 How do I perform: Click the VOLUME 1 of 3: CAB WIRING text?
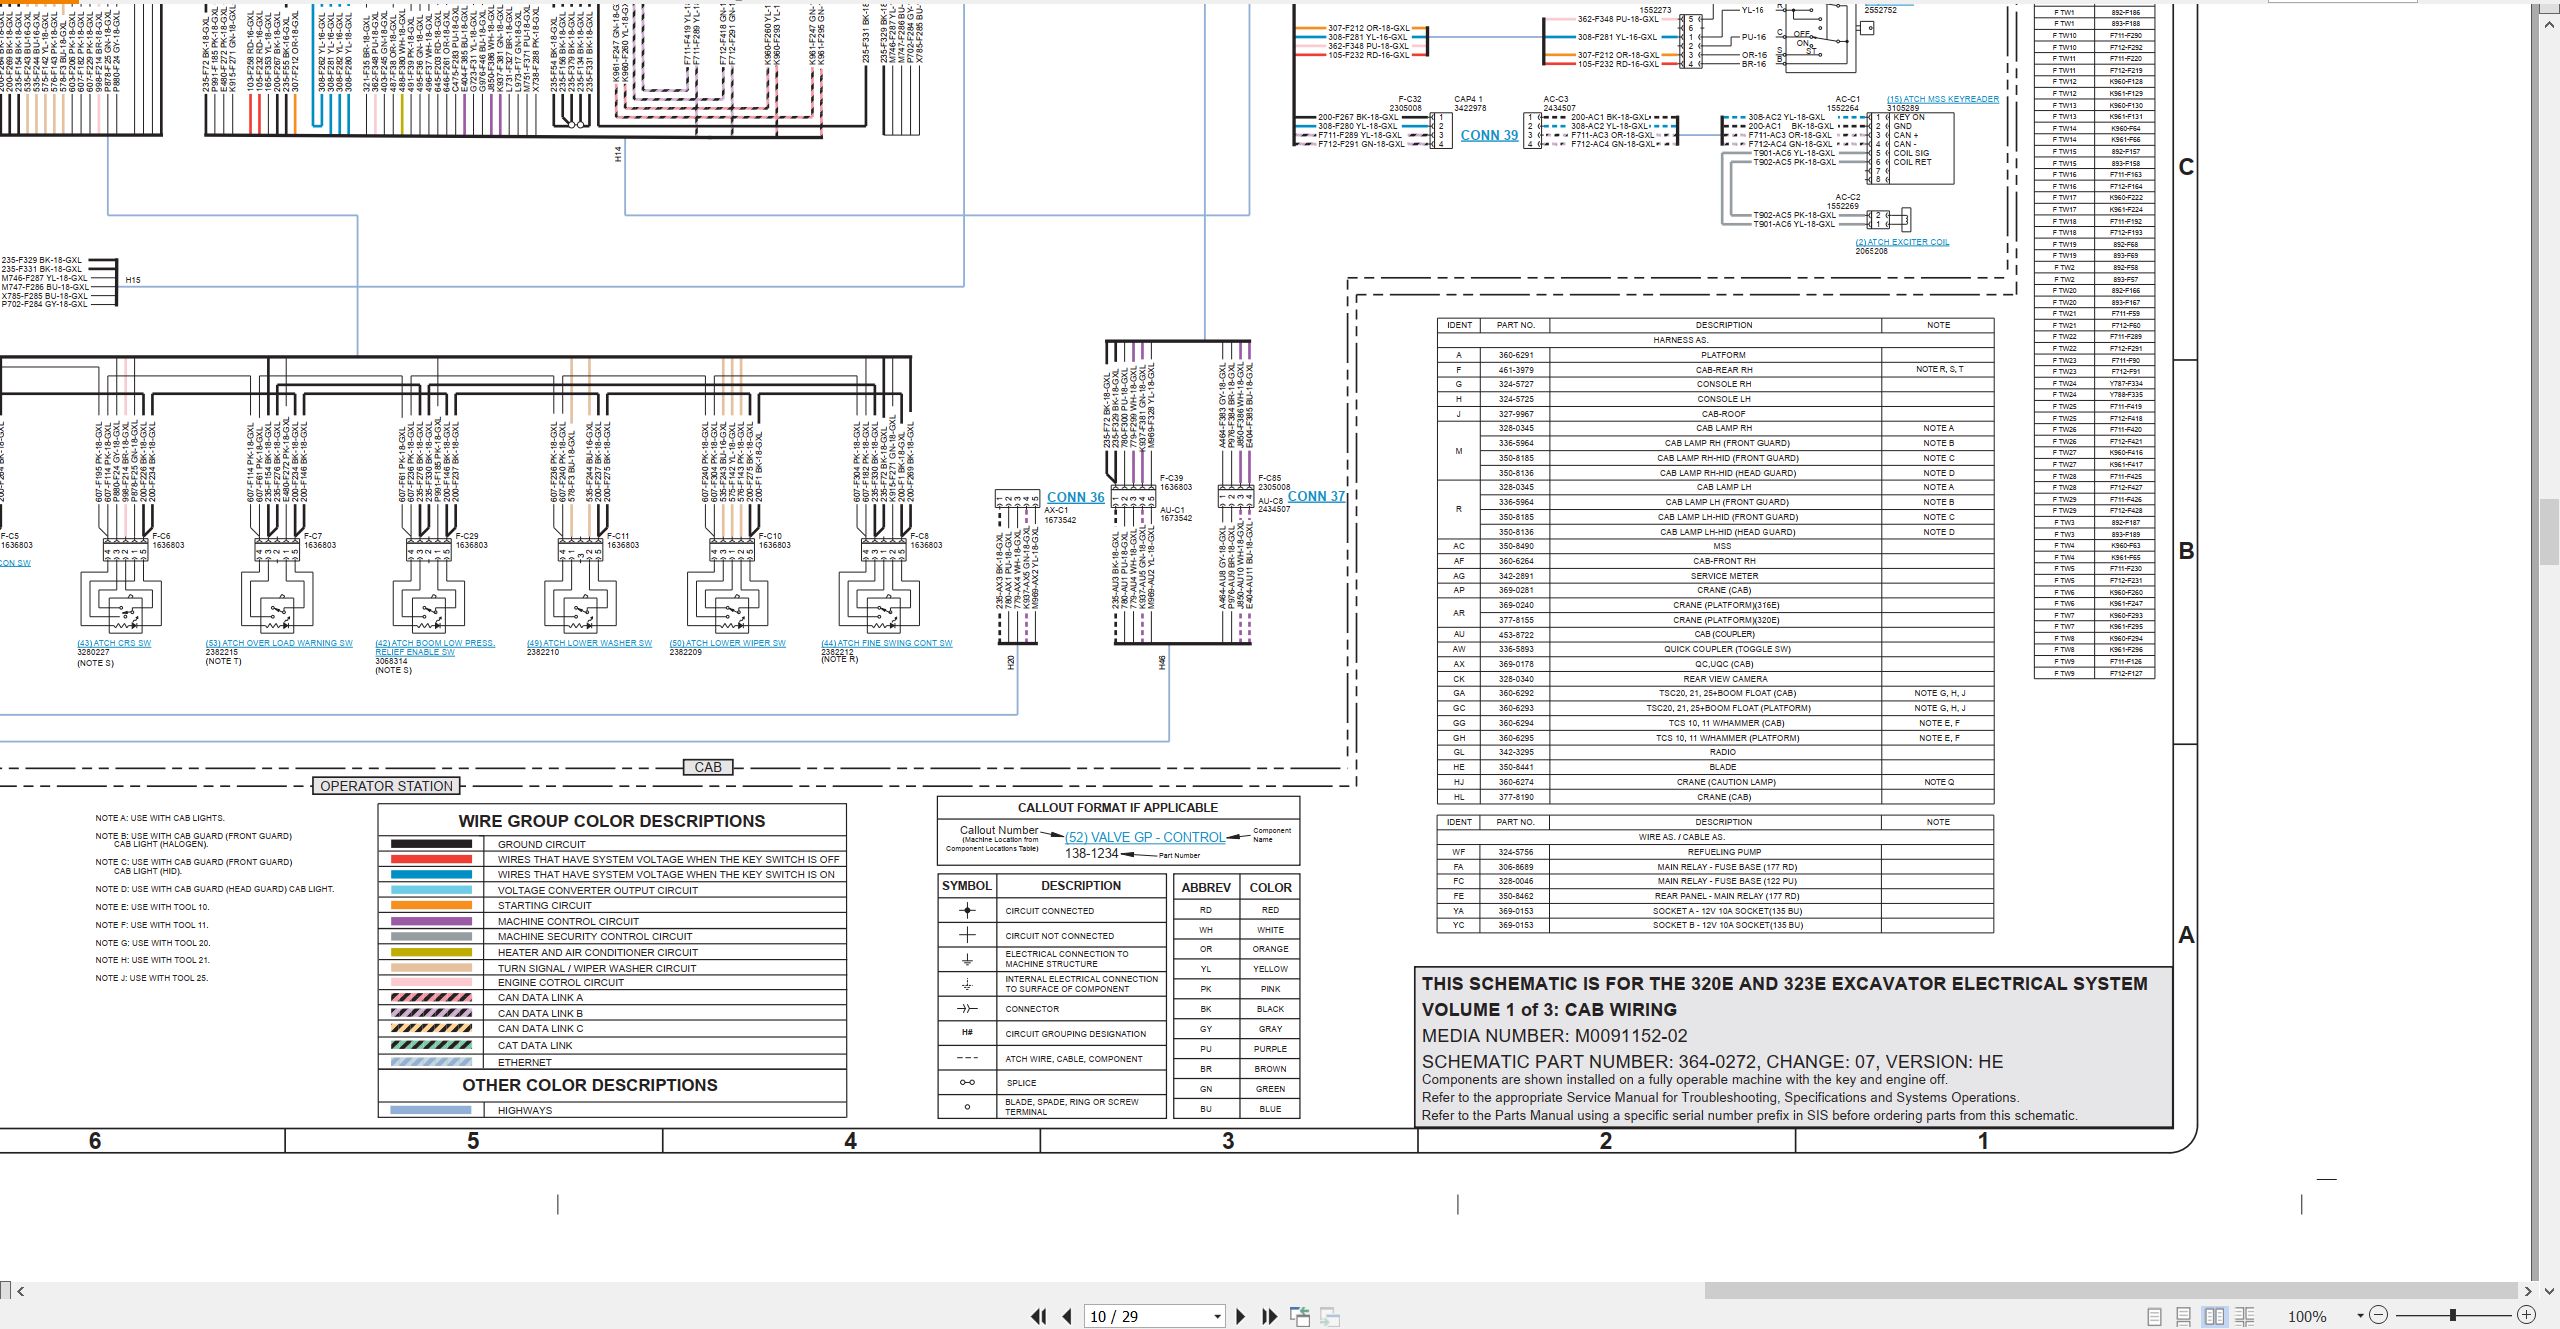point(1549,1010)
